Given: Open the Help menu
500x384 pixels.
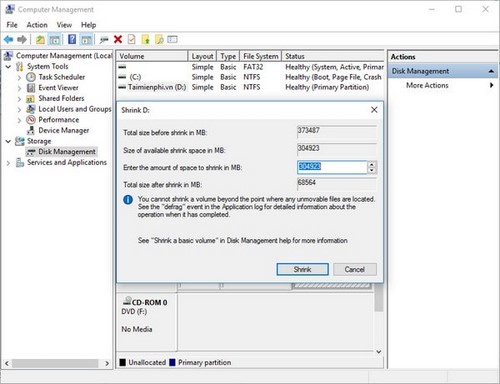Looking at the screenshot, I should (88, 25).
